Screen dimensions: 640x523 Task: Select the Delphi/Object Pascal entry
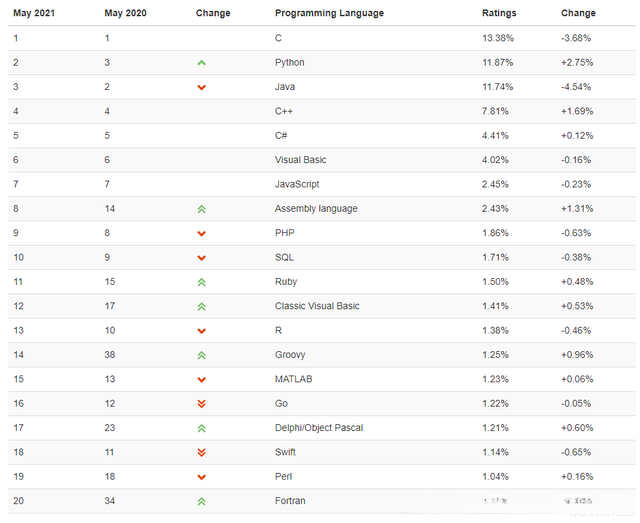click(x=318, y=428)
